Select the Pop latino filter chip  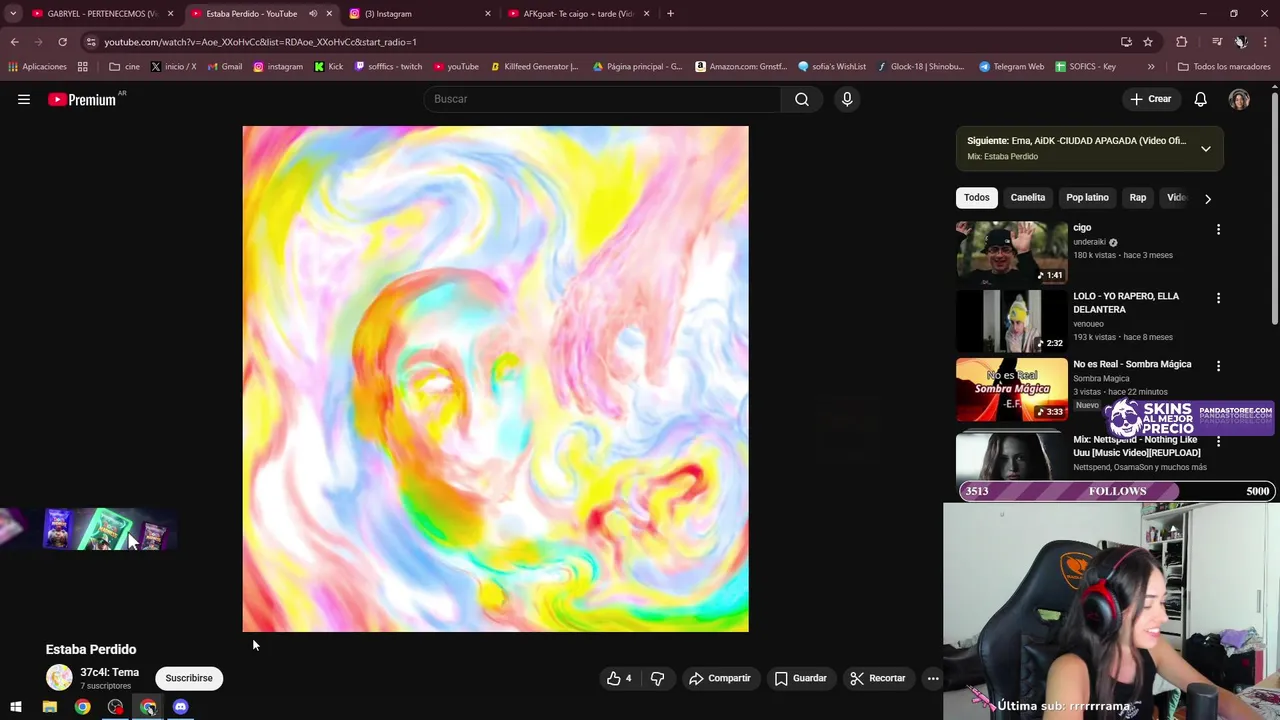pos(1087,198)
